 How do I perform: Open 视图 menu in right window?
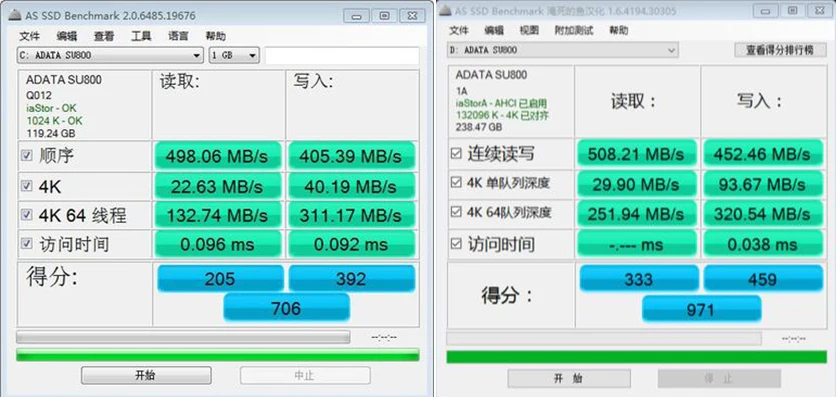[x=529, y=30]
